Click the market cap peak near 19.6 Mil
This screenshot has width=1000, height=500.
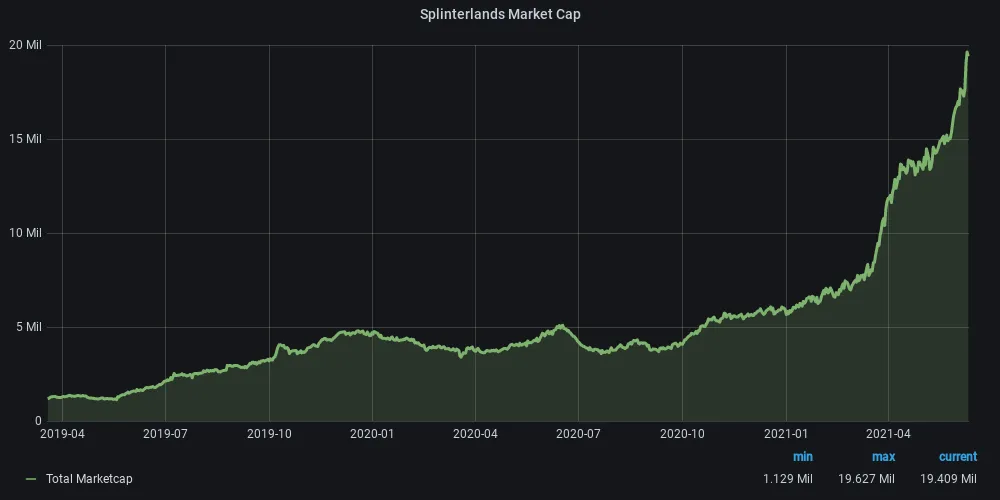pyautogui.click(x=967, y=53)
